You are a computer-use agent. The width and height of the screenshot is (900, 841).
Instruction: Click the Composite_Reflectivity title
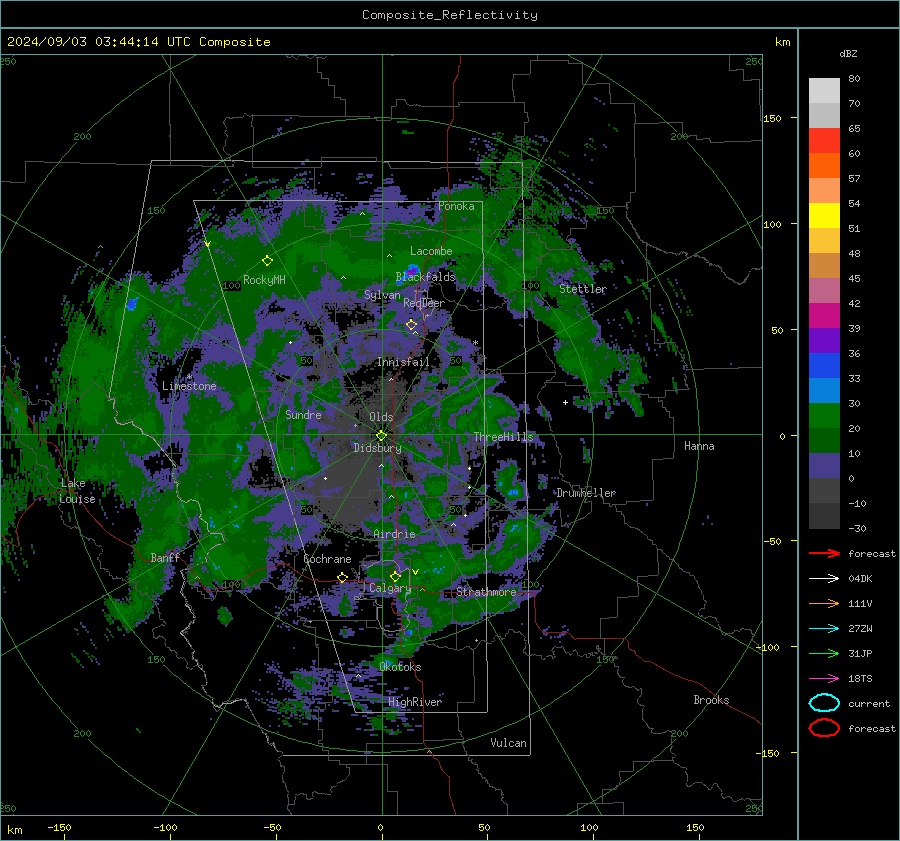click(450, 15)
